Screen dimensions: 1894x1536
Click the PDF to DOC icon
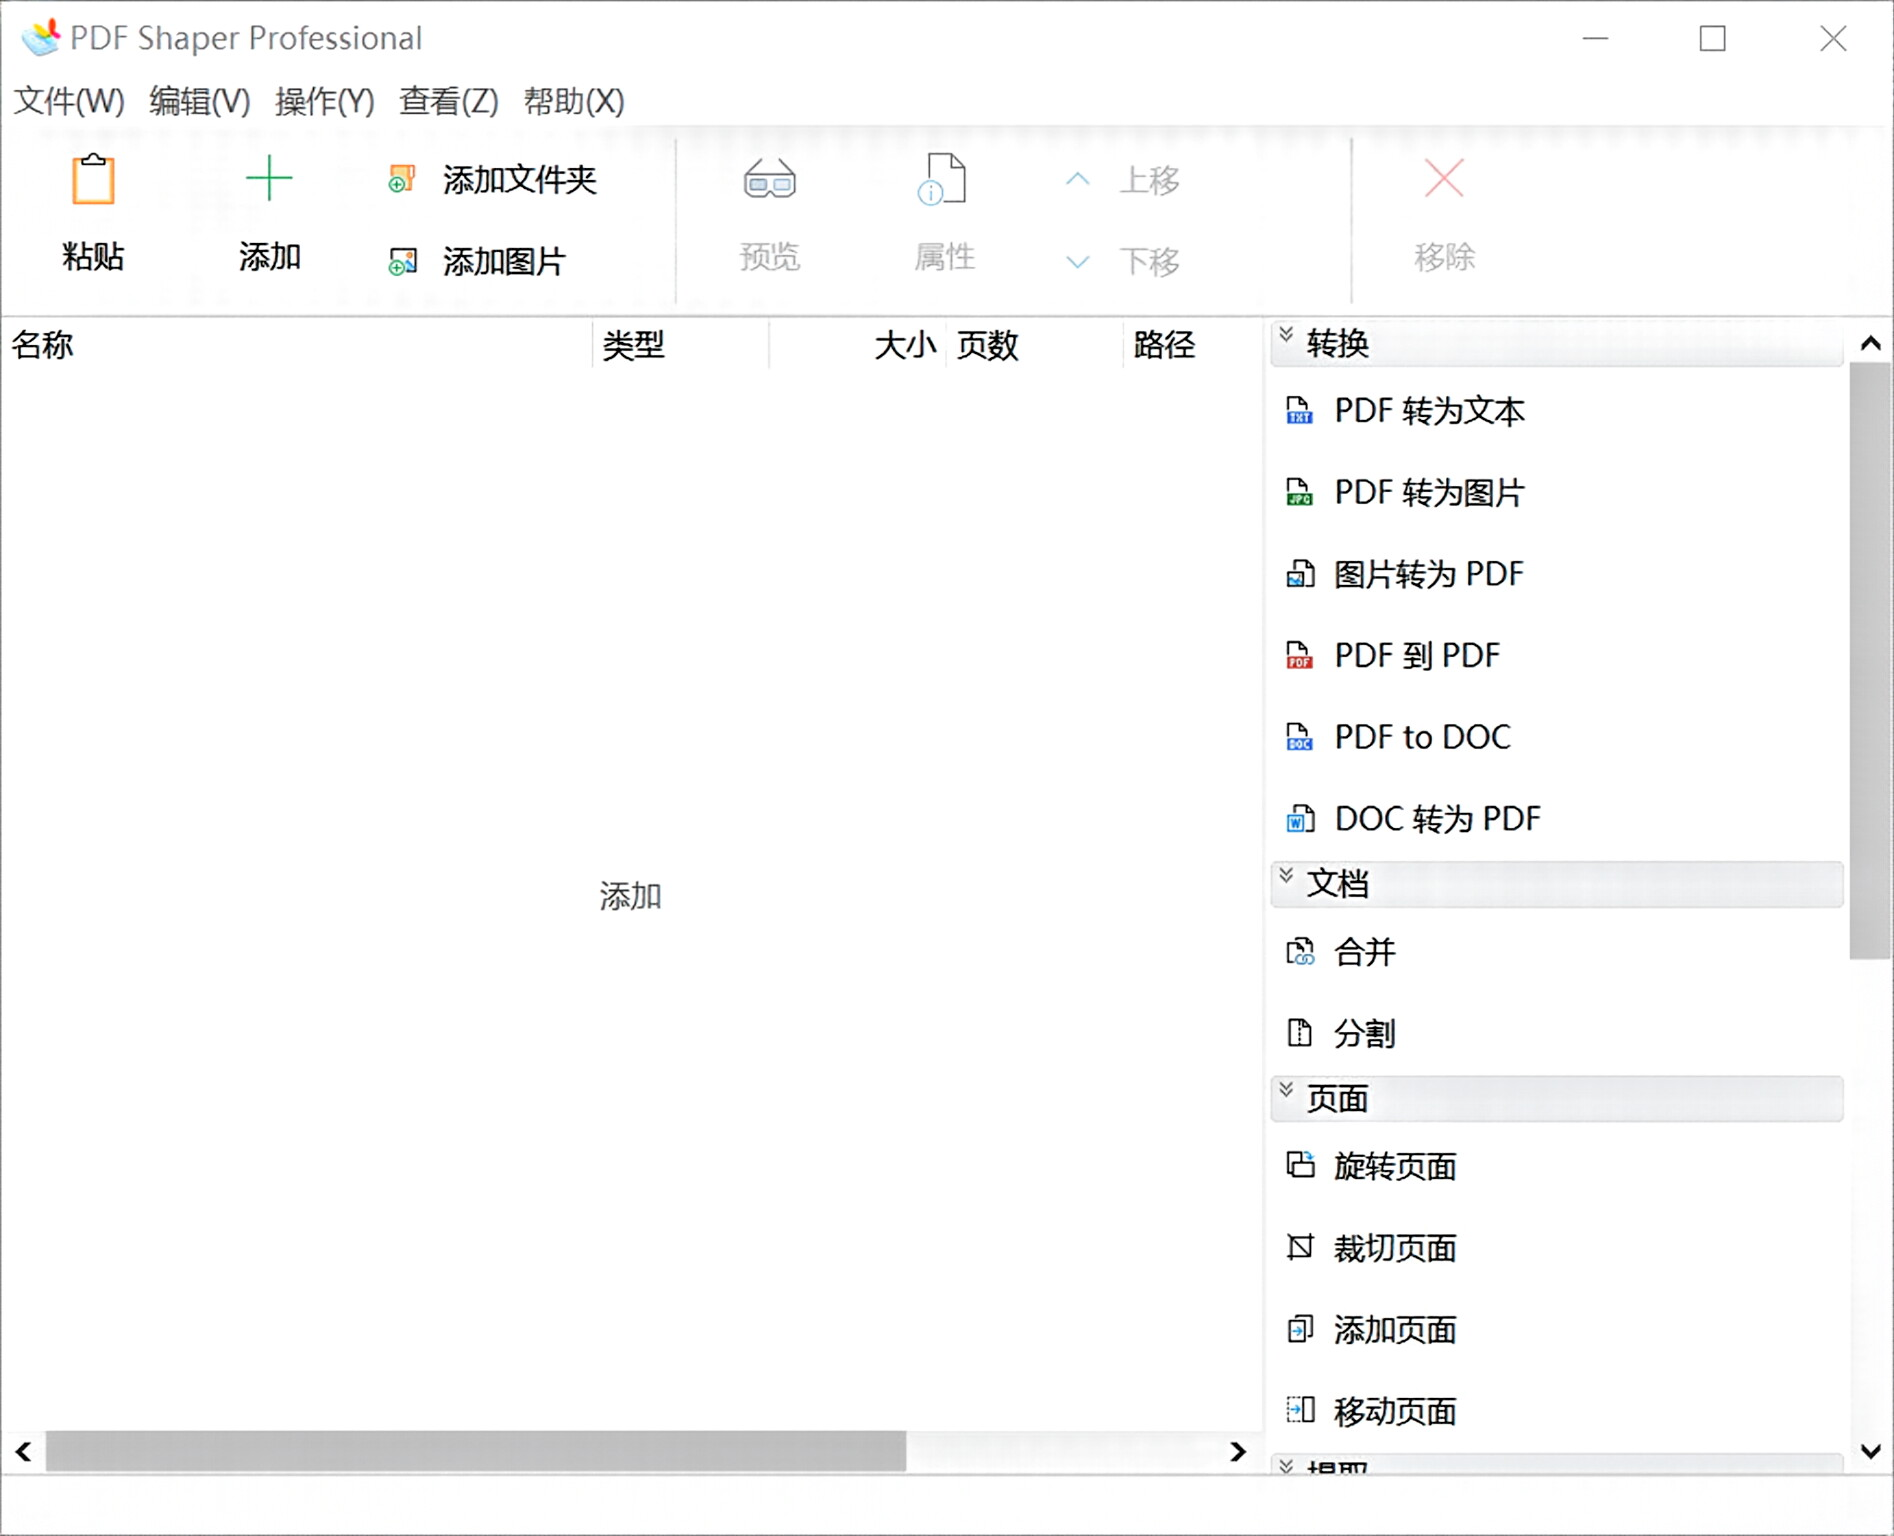tap(1299, 737)
